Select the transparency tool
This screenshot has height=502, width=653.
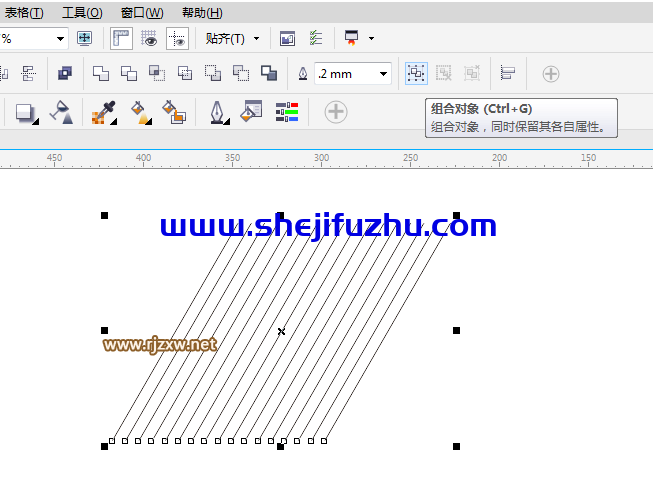tap(62, 112)
